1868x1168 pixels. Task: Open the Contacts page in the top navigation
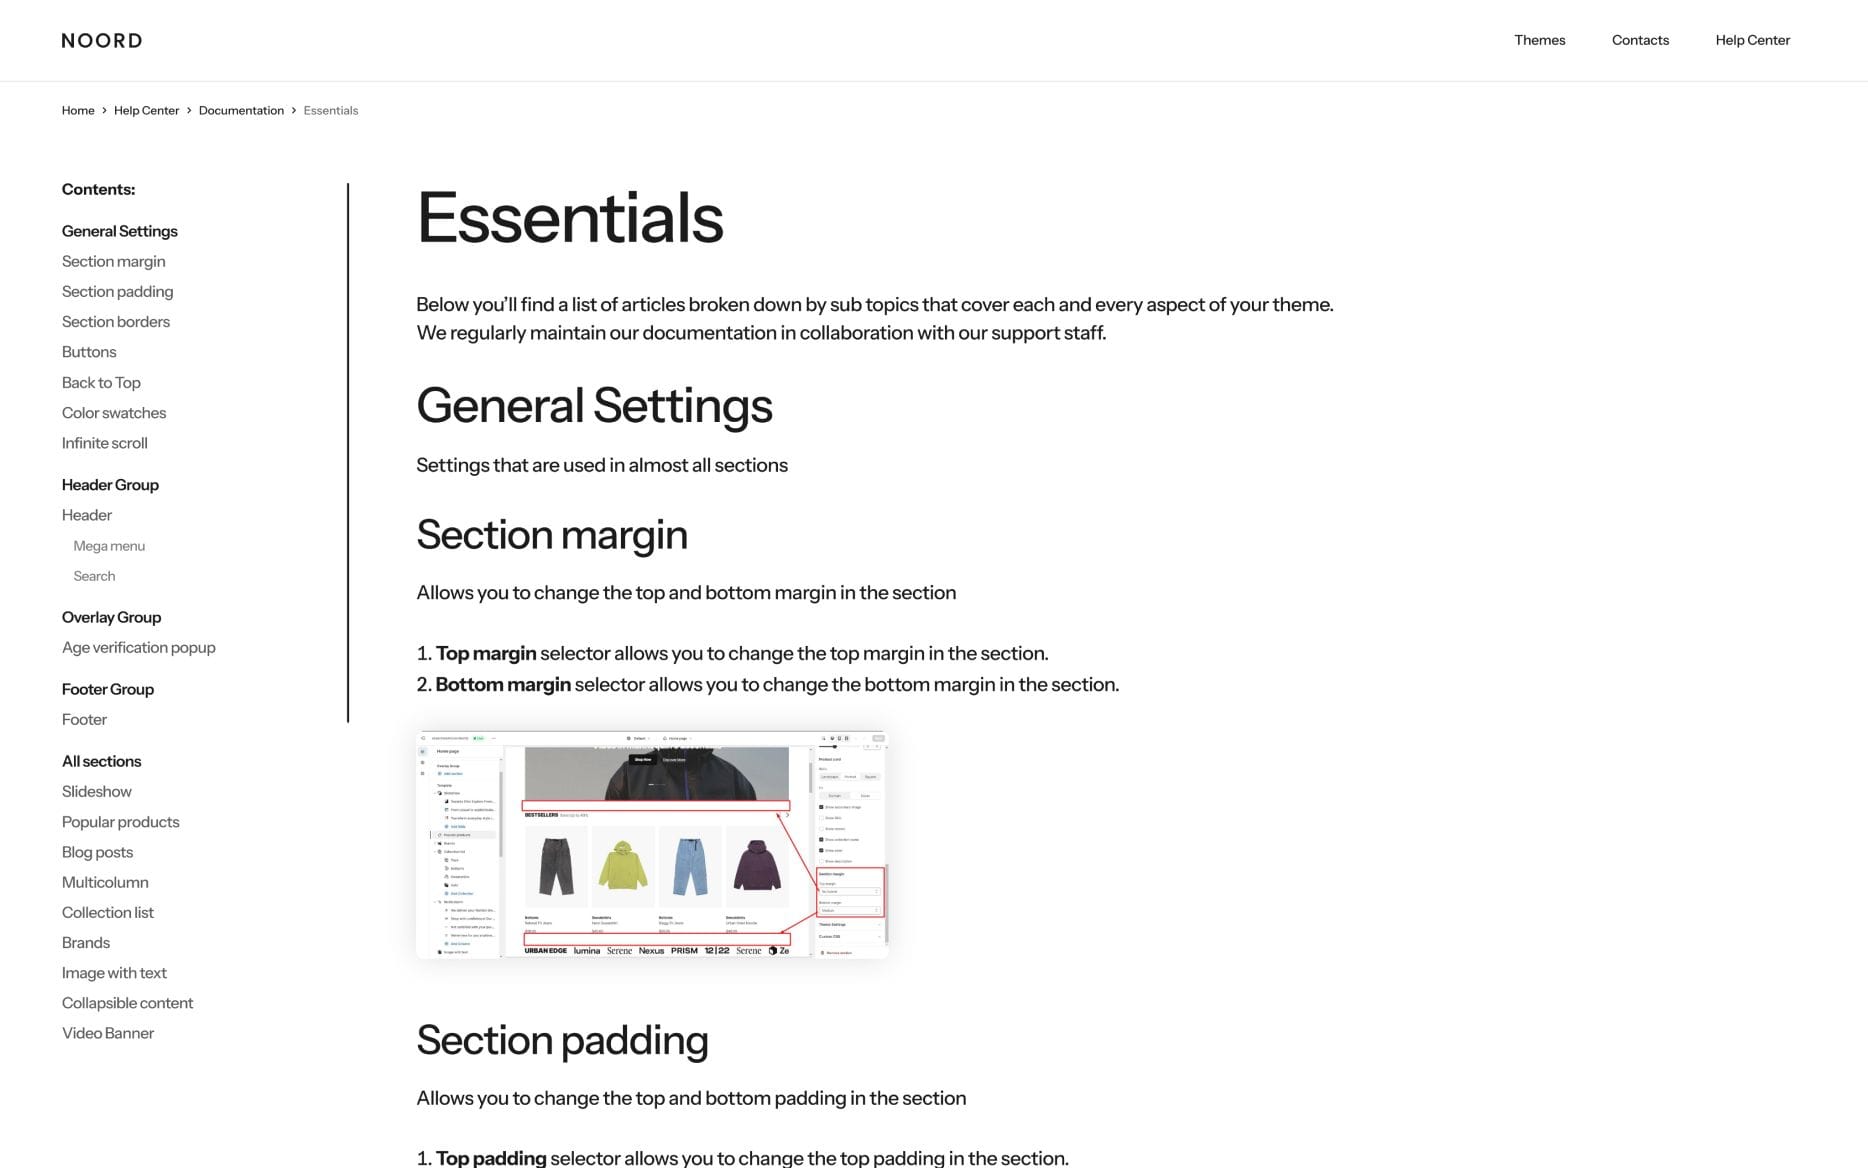(x=1640, y=40)
